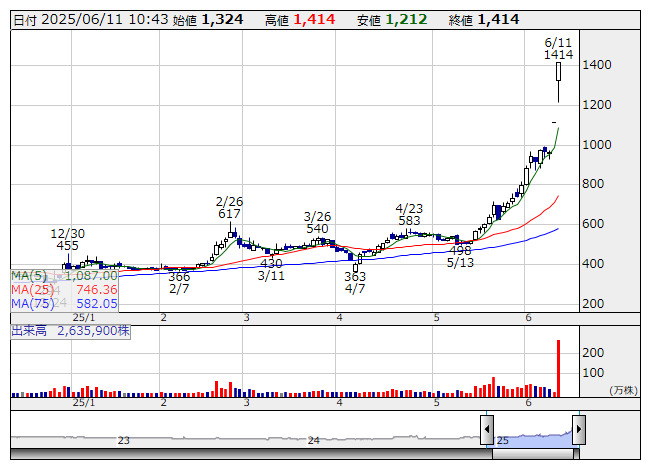
Task: Click the 4/7 low label 363
Action: click(355, 276)
